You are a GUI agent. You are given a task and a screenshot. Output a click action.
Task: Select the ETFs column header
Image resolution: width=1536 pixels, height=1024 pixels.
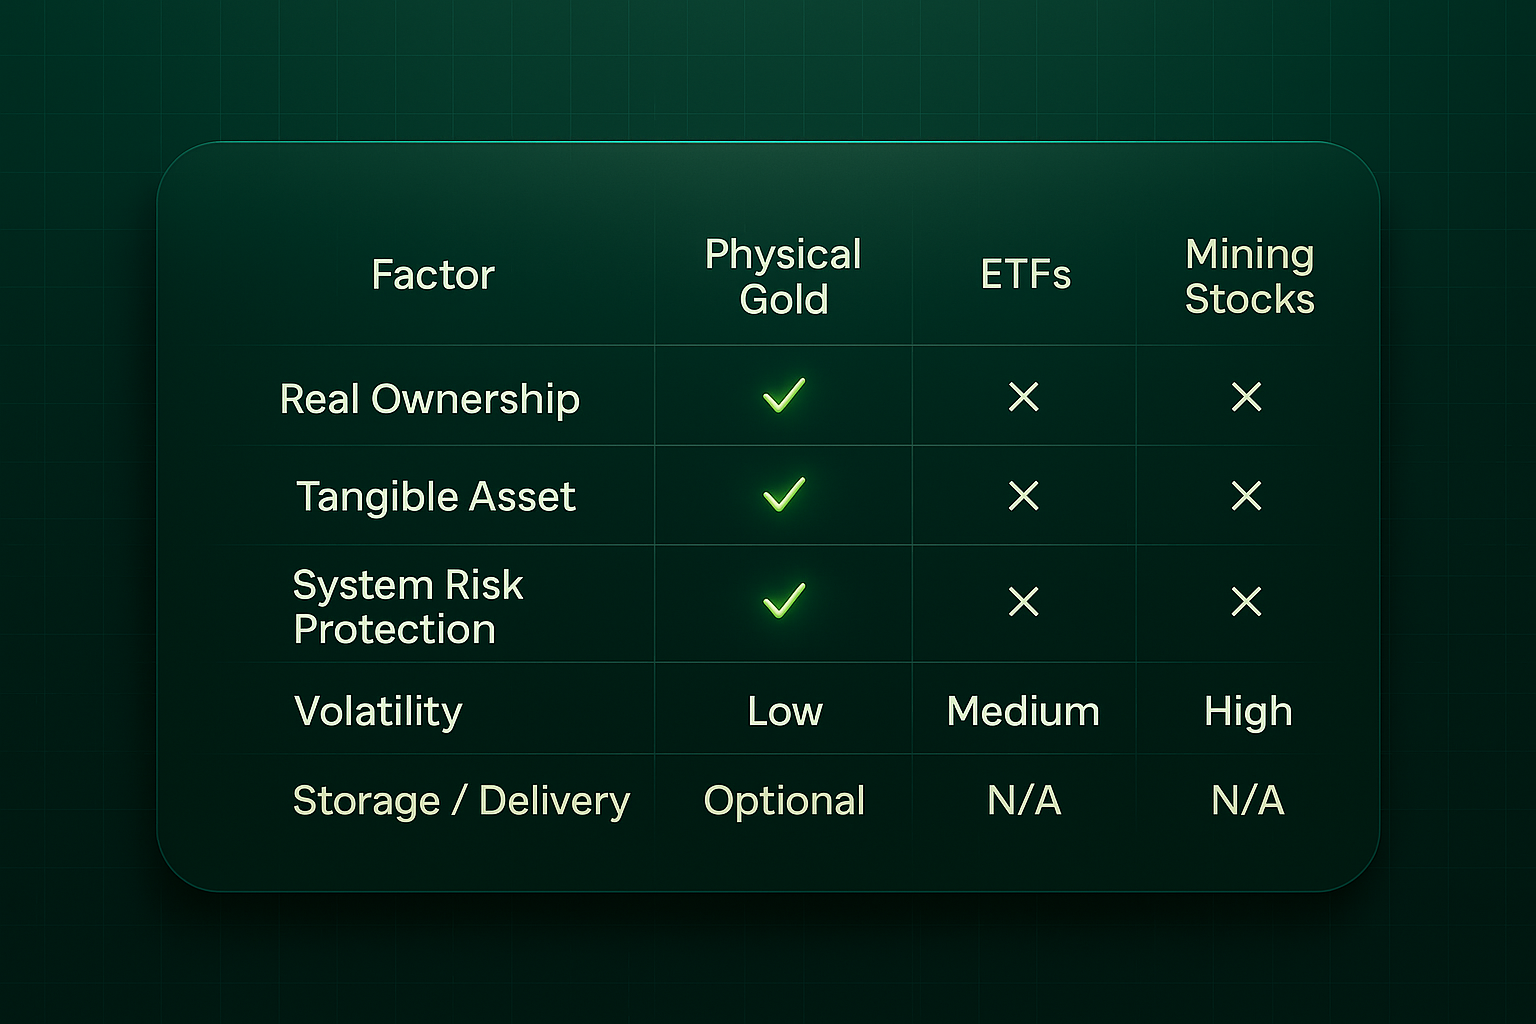click(1025, 275)
